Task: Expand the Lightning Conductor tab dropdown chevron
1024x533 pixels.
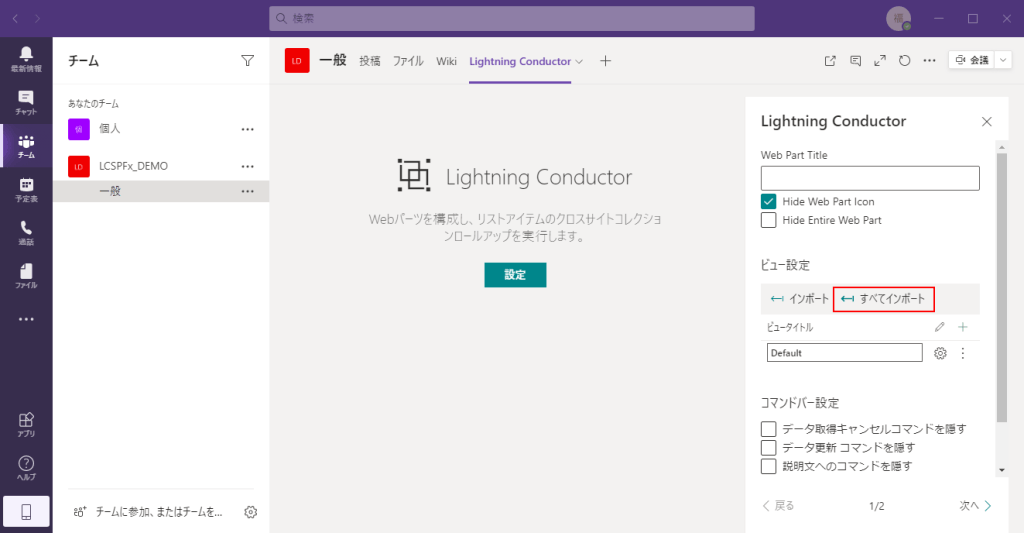Action: pyautogui.click(x=579, y=61)
